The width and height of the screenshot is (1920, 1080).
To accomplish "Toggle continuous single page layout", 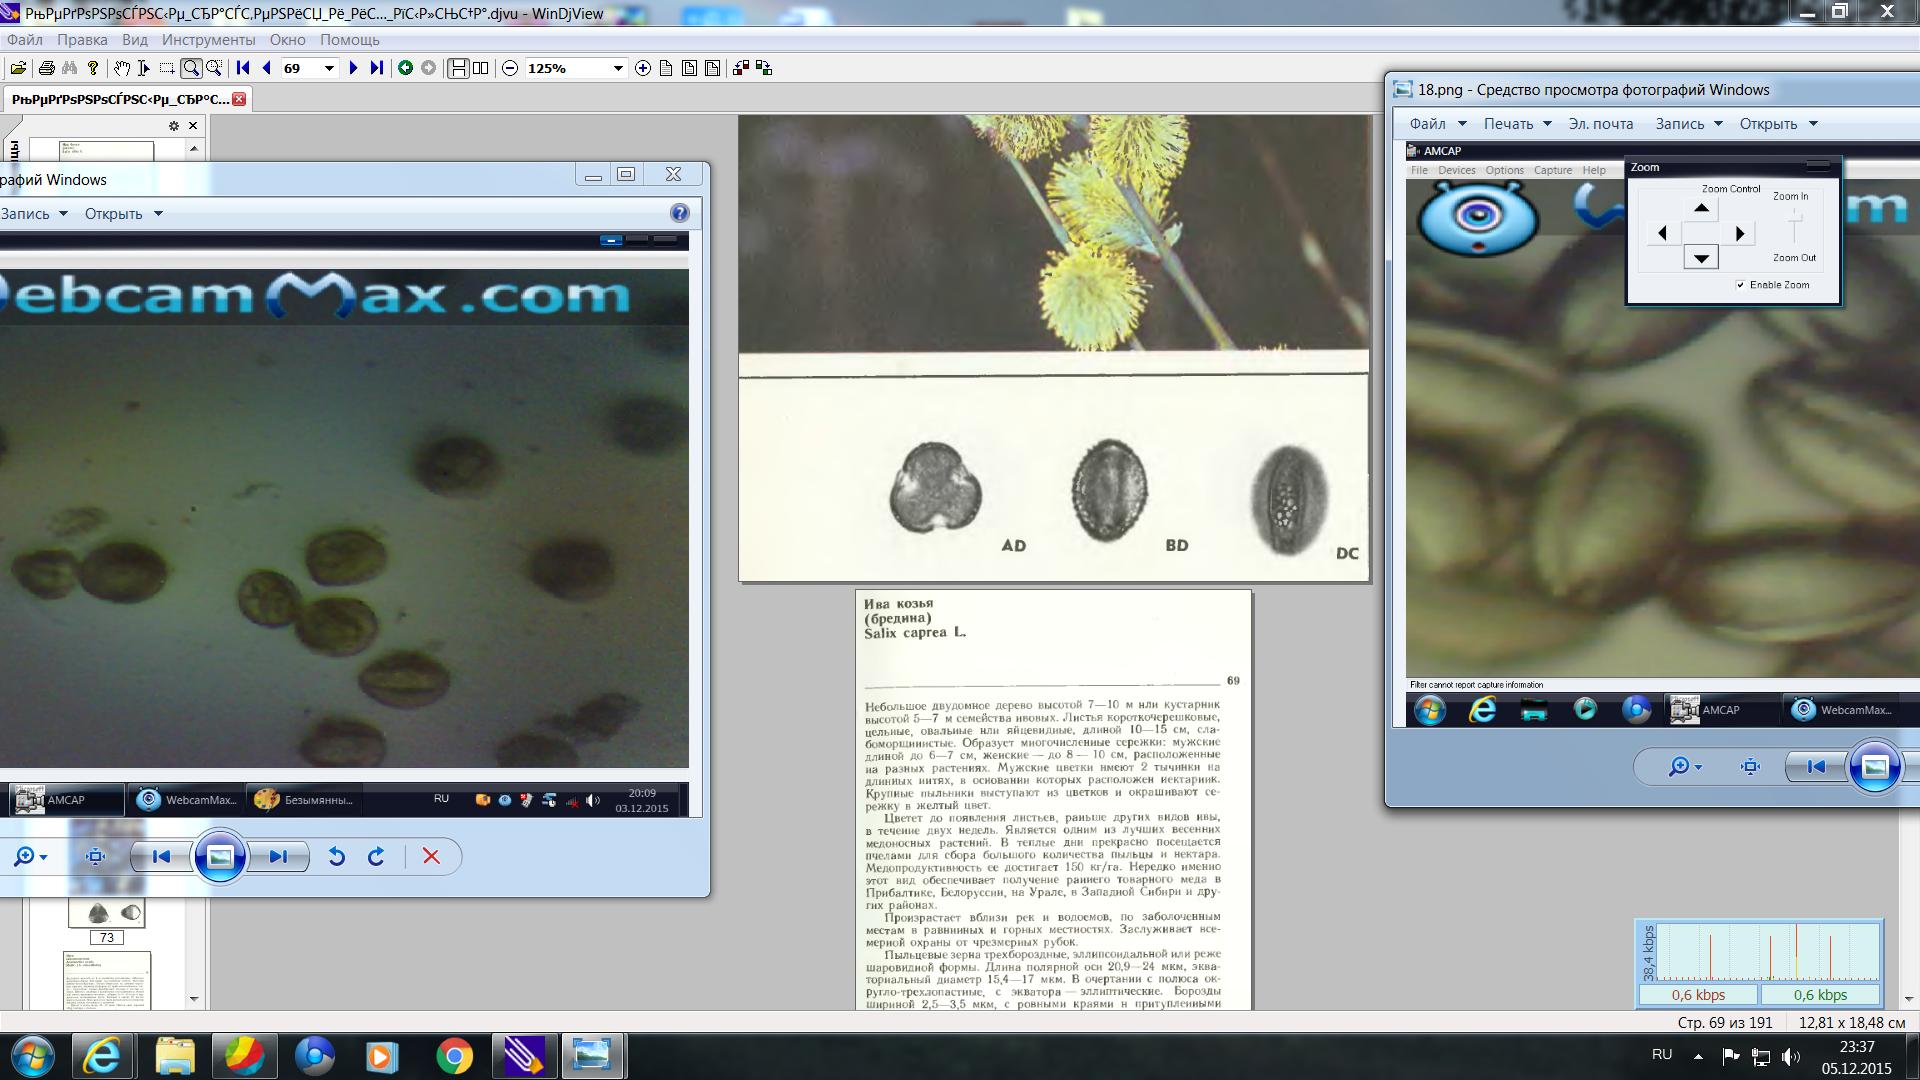I will (x=458, y=68).
